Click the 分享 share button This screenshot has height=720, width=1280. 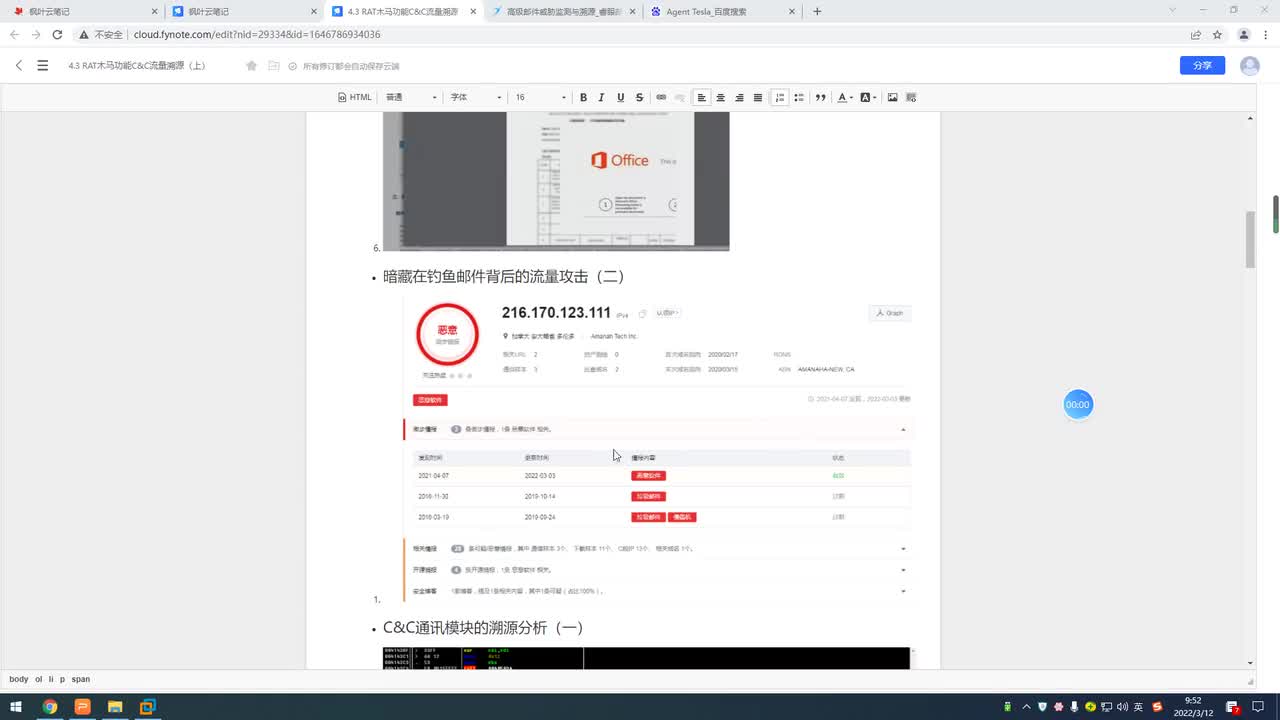[x=1202, y=65]
